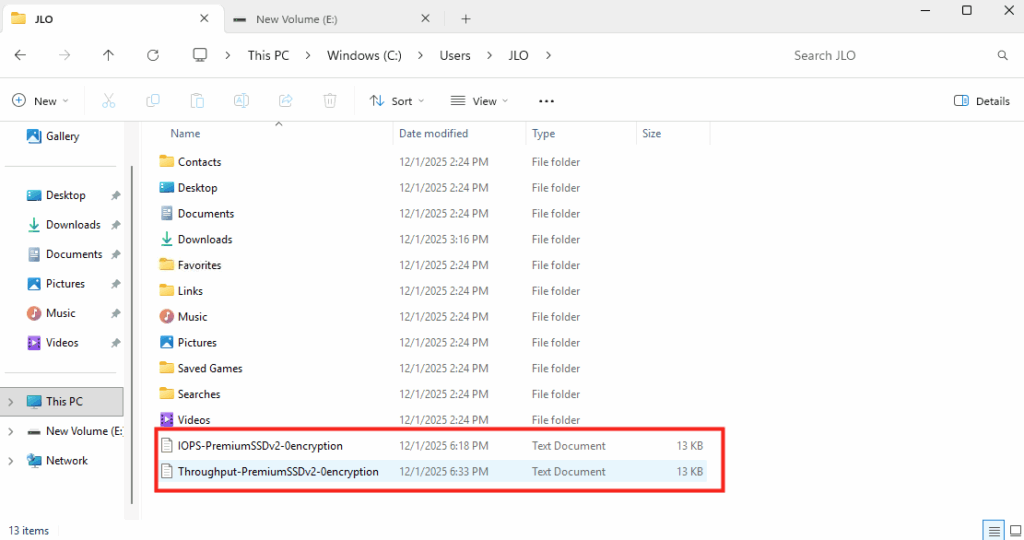Click the Share icon in toolbar

285,101
